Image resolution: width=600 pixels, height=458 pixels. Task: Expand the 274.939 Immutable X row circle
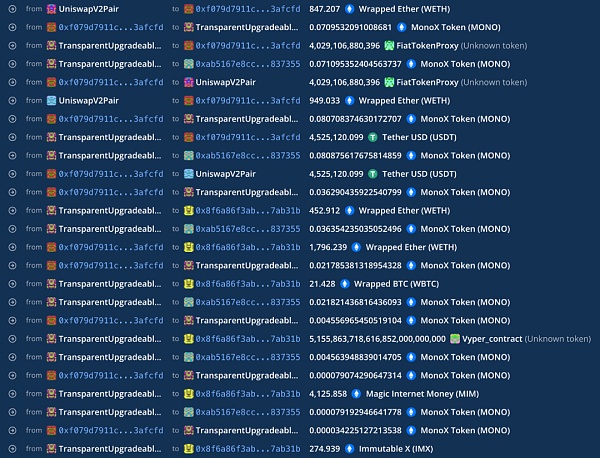[x=12, y=449]
